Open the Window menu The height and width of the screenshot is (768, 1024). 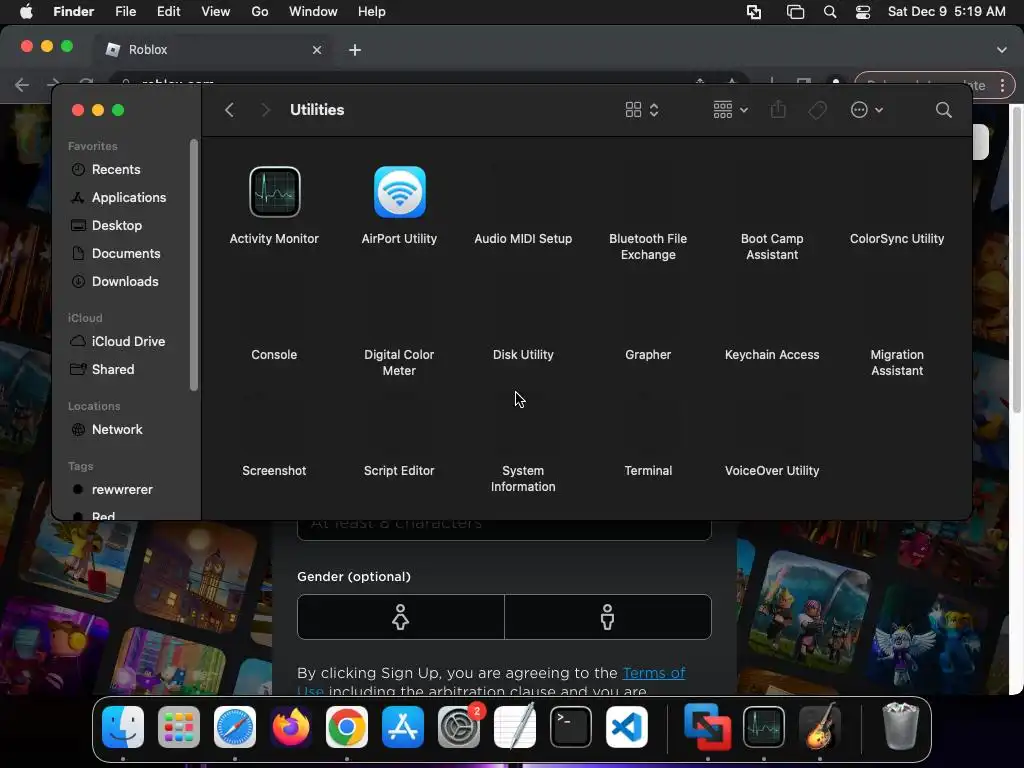[313, 12]
